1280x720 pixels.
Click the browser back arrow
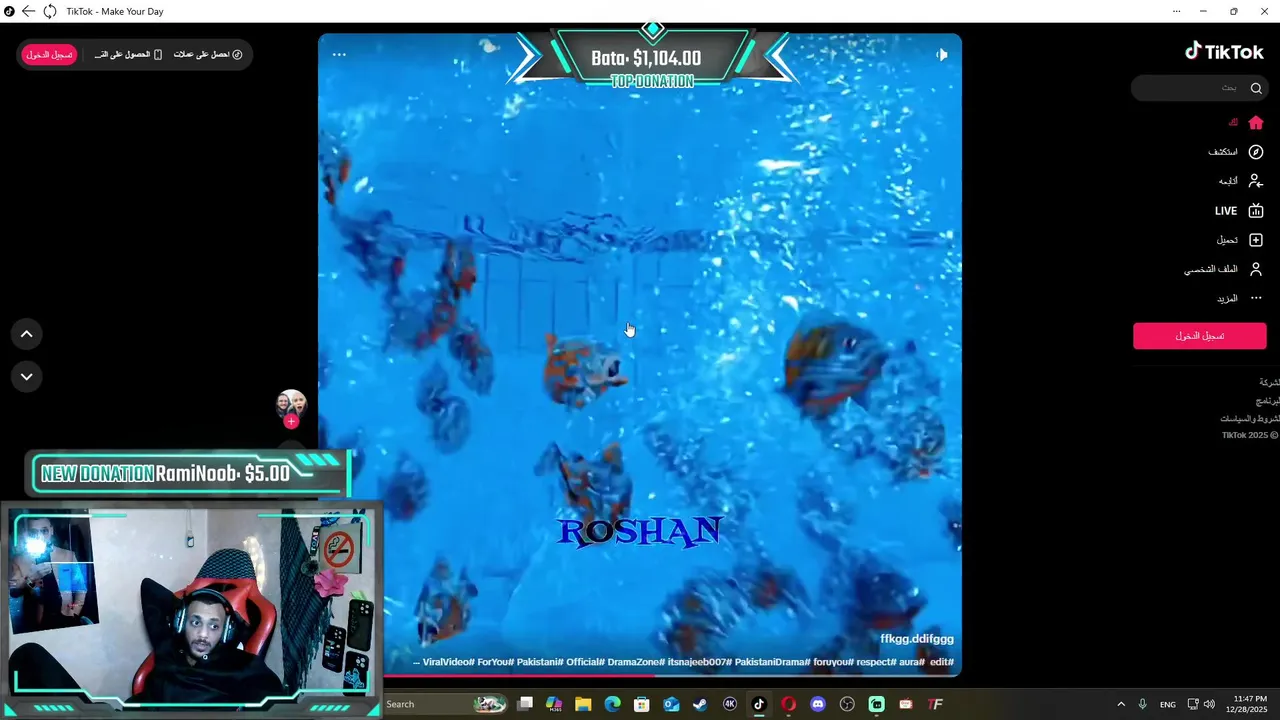[x=28, y=11]
